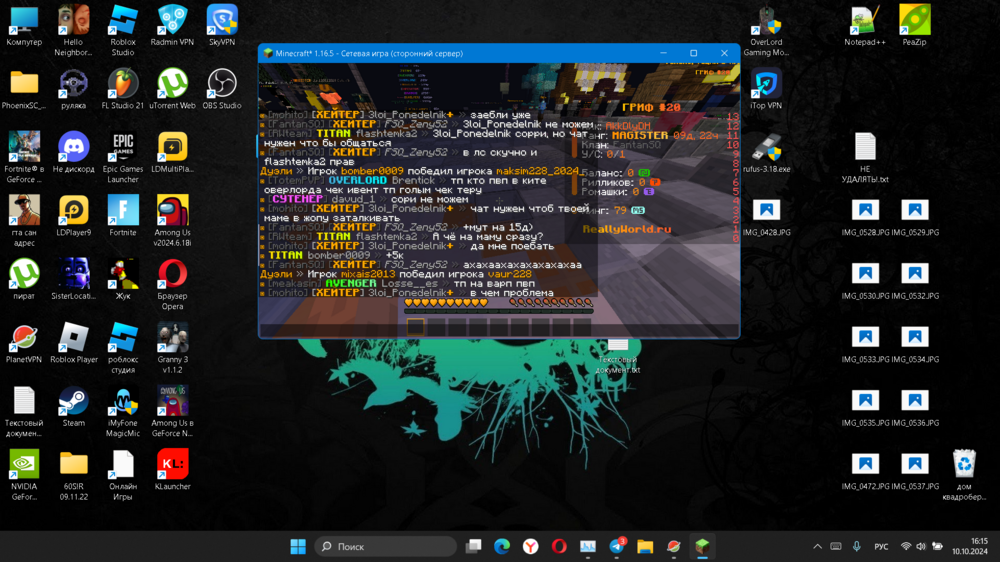Show hidden tray icons chevron

click(x=817, y=547)
